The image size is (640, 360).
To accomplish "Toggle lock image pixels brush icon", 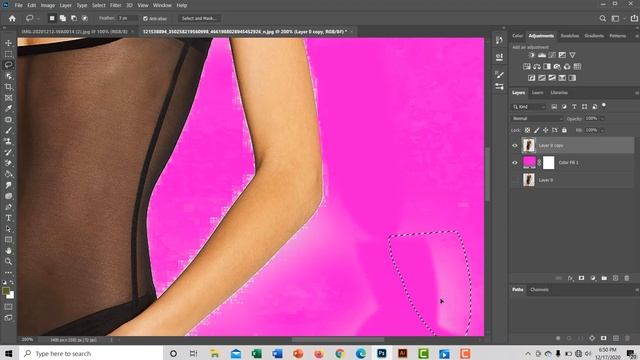I will [536, 130].
